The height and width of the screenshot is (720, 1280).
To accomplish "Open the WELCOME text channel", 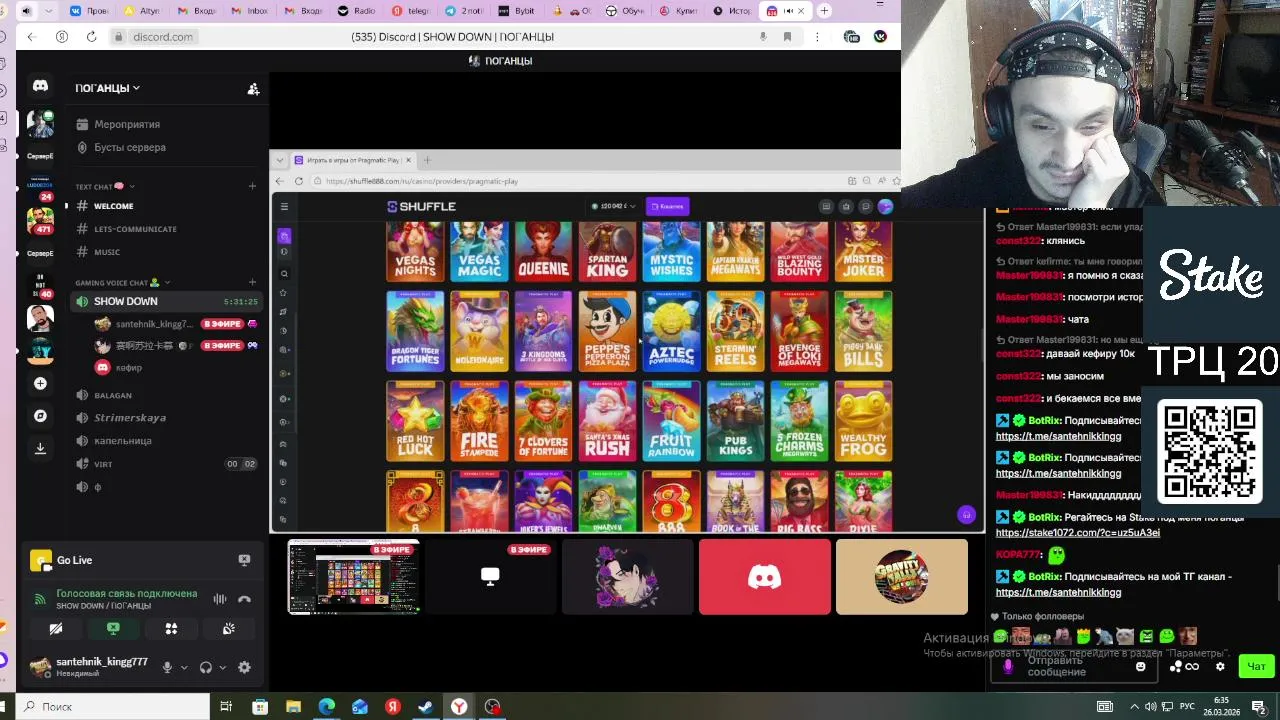I will [x=113, y=206].
